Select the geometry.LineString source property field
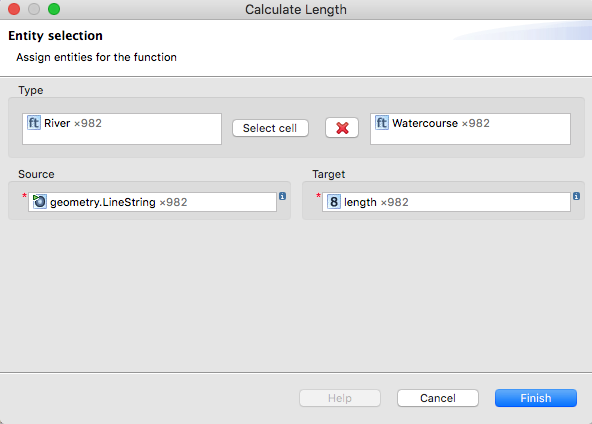This screenshot has width=592, height=424. pyautogui.click(x=152, y=202)
